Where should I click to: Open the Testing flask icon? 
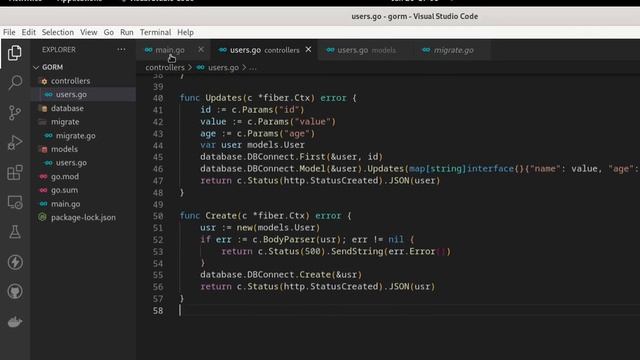pyautogui.click(x=15, y=232)
